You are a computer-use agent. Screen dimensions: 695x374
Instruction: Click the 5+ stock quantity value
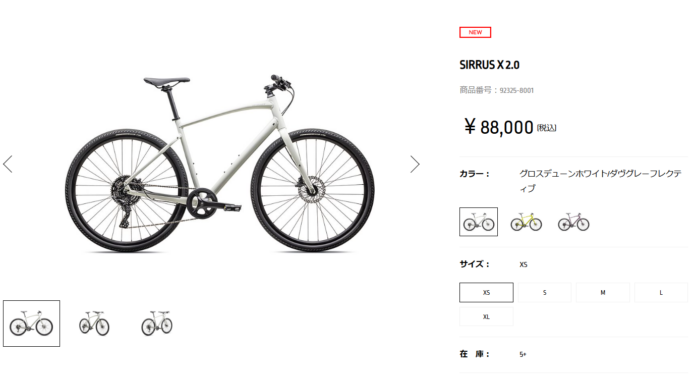coord(523,355)
